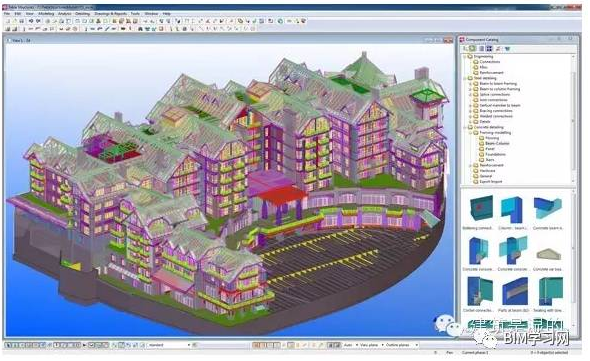Click the Open model toolbar icon
Image resolution: width=590 pixels, height=361 pixels.
(15, 21)
